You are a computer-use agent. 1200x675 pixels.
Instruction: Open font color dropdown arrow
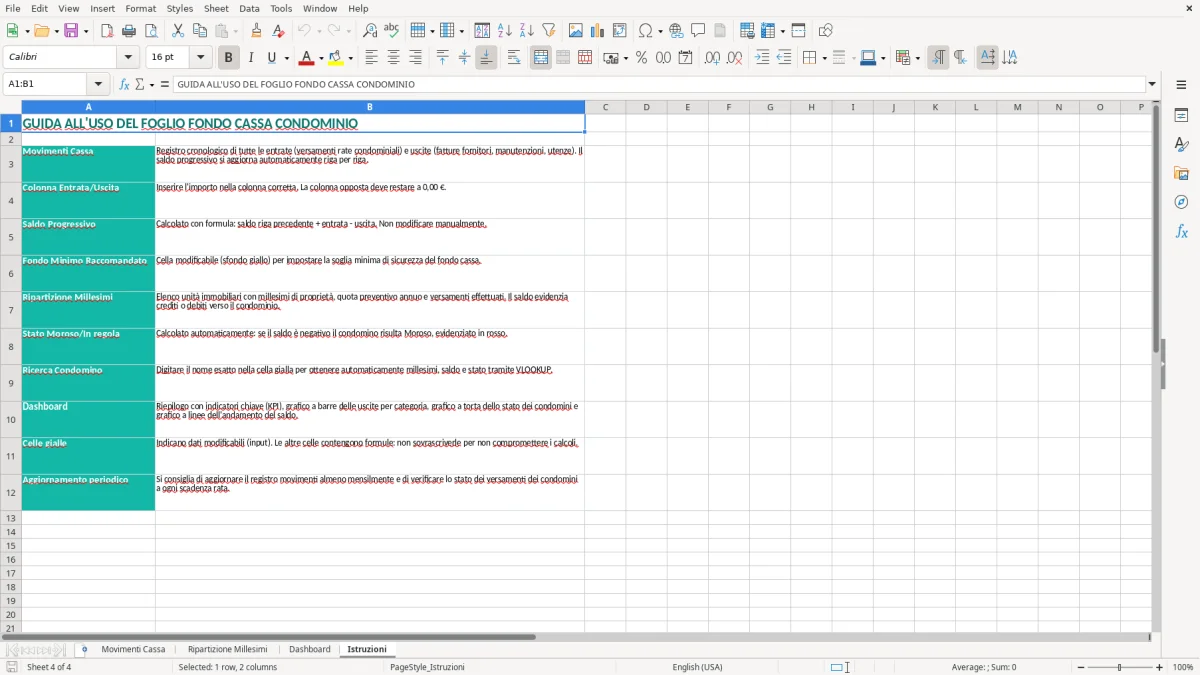click(x=320, y=58)
